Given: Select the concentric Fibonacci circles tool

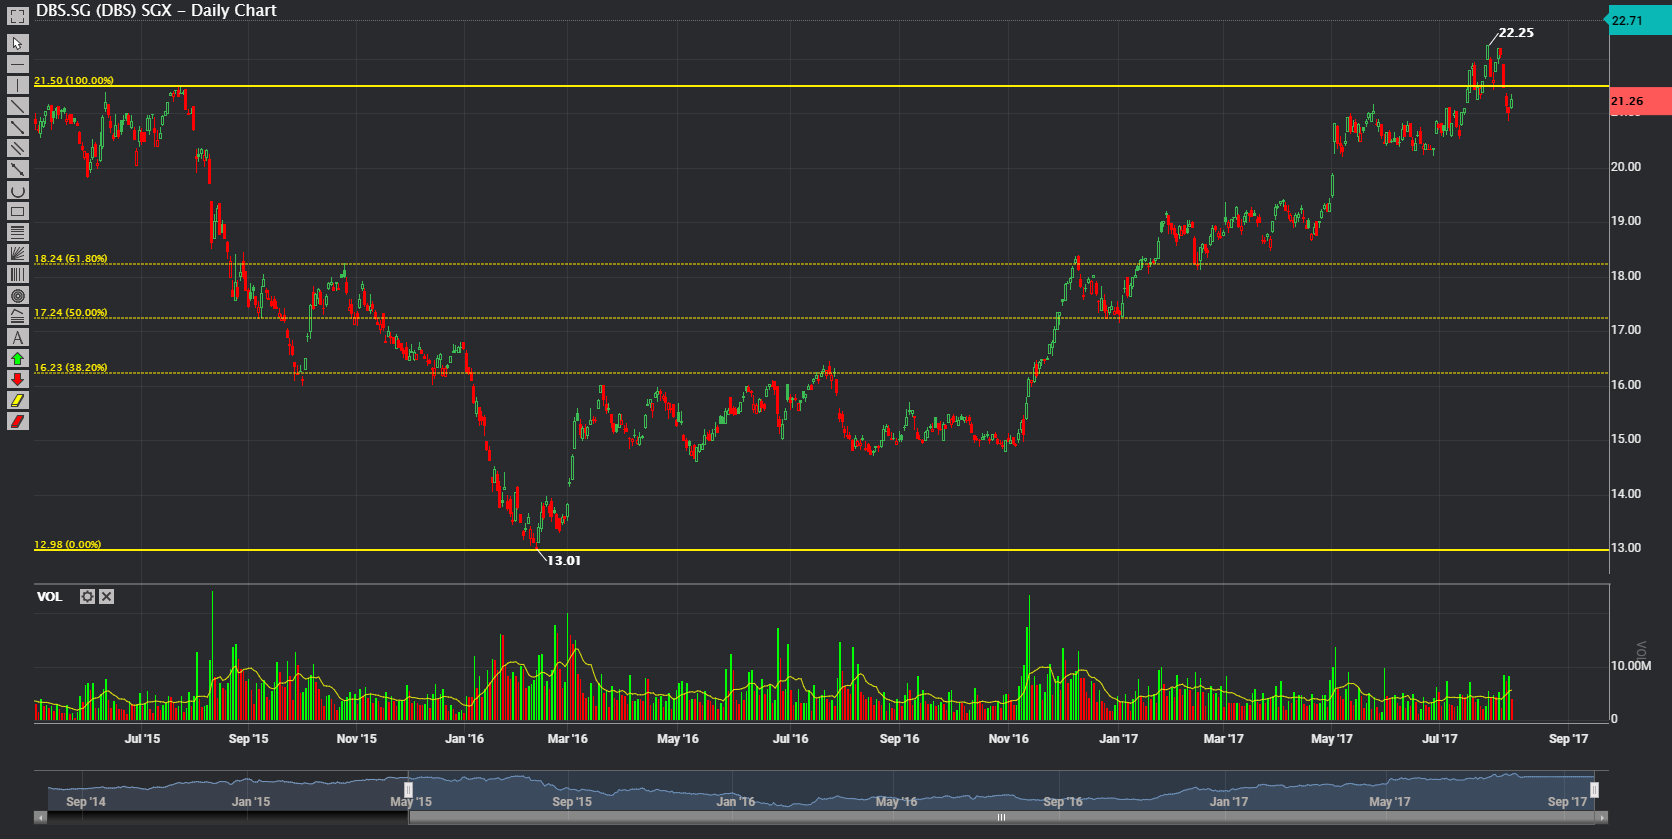Looking at the screenshot, I should (17, 295).
